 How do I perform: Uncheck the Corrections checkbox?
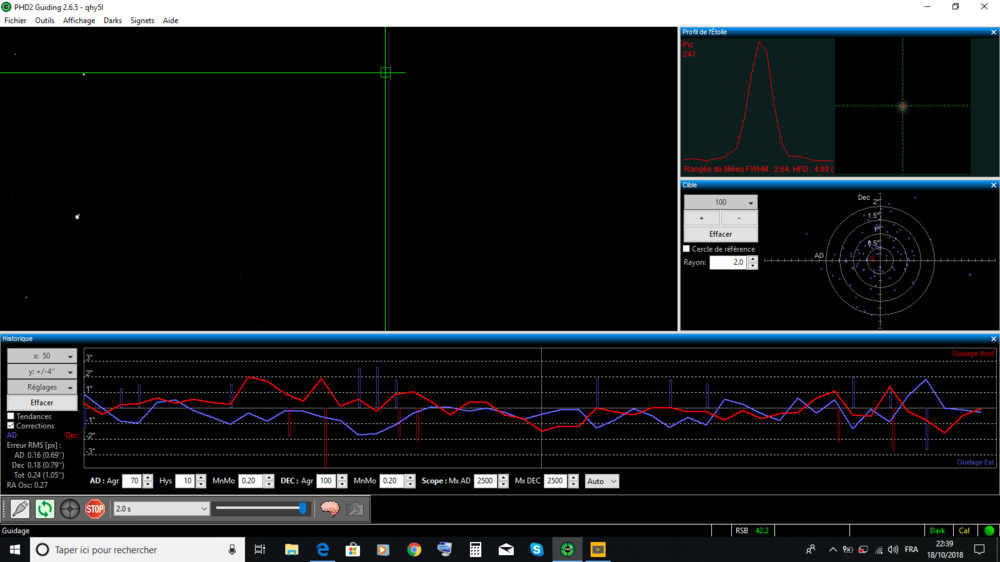[x=10, y=425]
